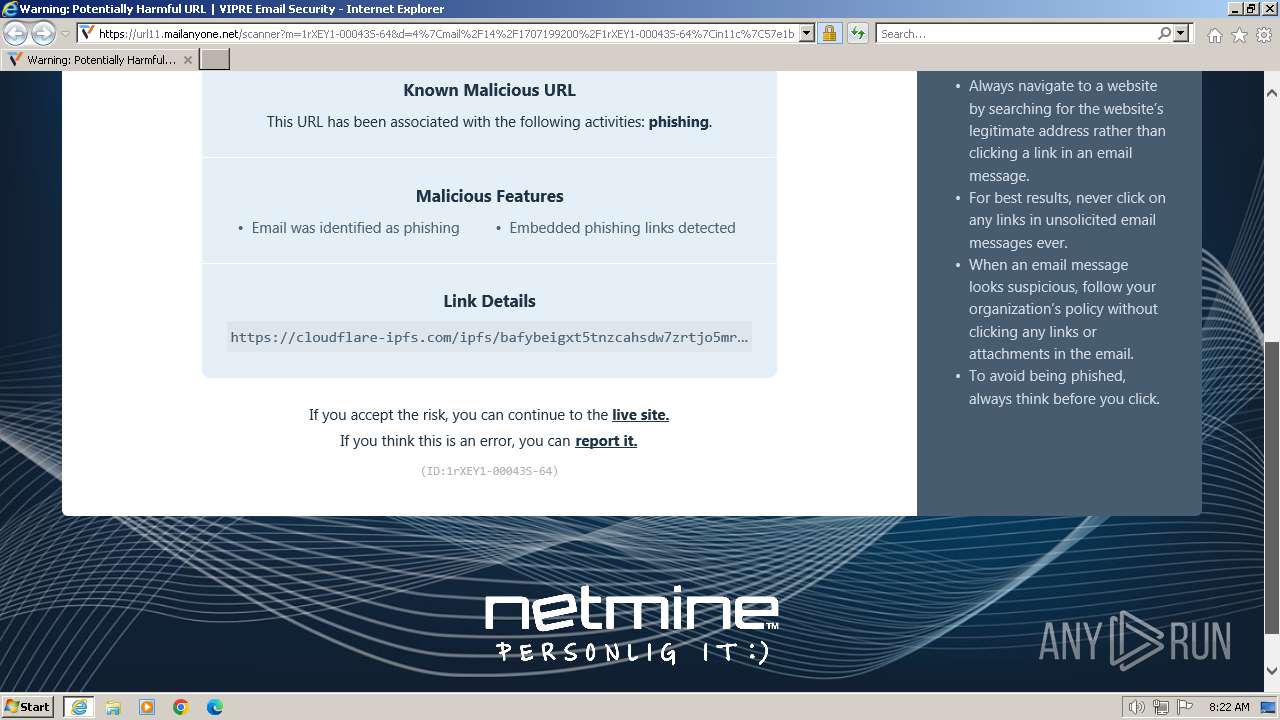The height and width of the screenshot is (720, 1280).
Task: Continue to the live site link
Action: point(640,415)
